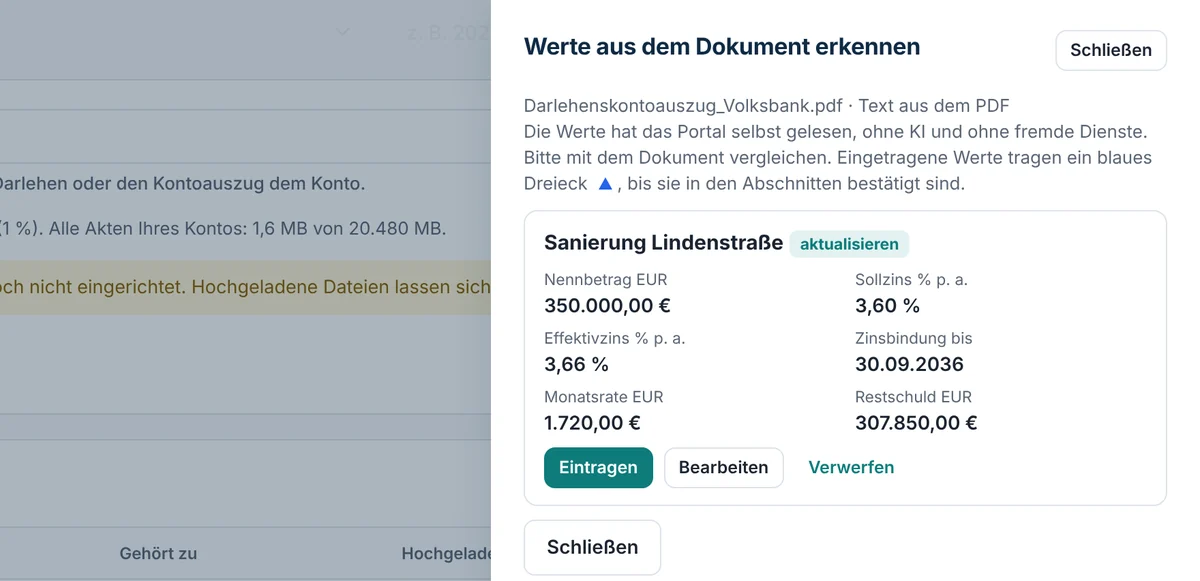1200x581 pixels.
Task: Select the Zinsbindung date 30.09.2036
Action: [x=909, y=364]
